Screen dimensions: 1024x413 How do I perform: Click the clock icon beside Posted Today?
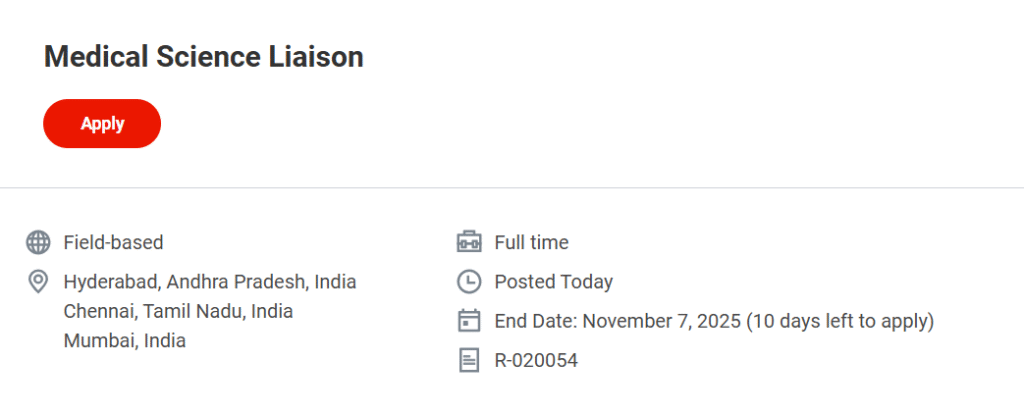click(x=468, y=282)
